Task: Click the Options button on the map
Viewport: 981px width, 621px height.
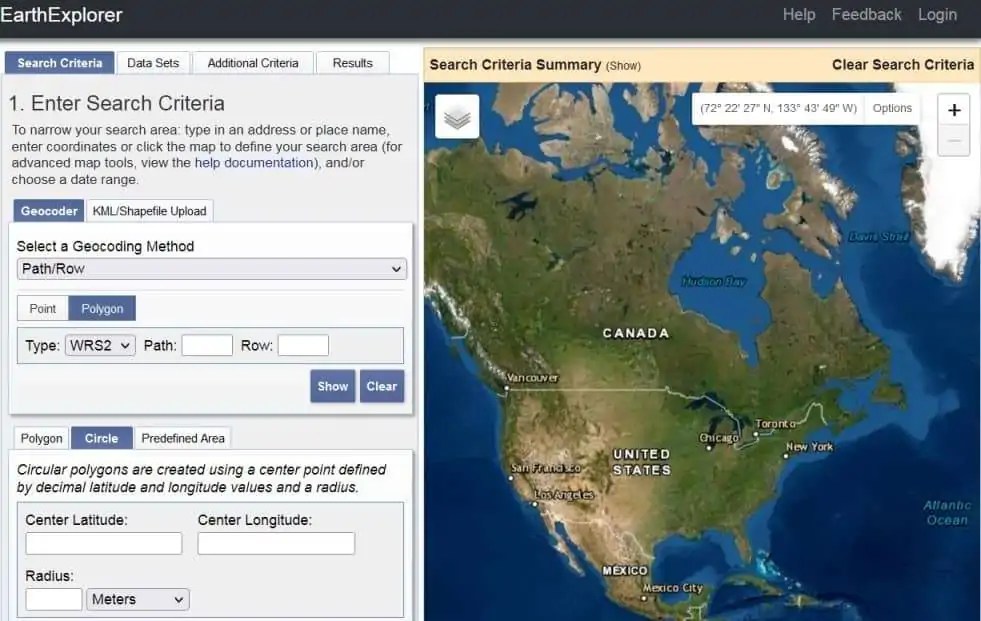Action: pos(891,108)
